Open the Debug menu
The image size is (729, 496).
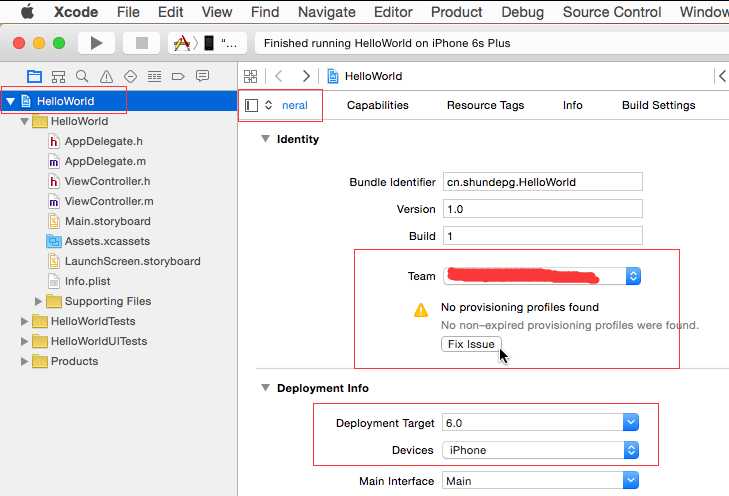tap(522, 12)
